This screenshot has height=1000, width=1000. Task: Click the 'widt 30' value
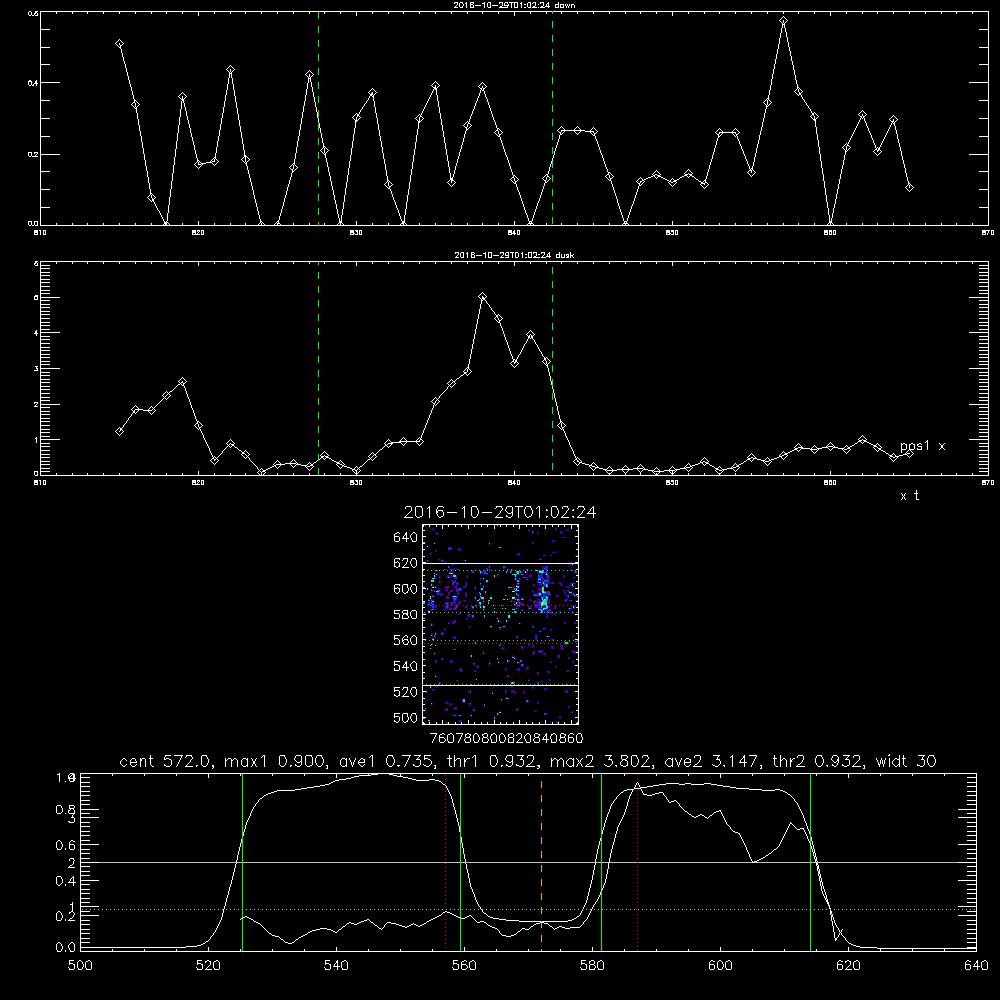(906, 761)
